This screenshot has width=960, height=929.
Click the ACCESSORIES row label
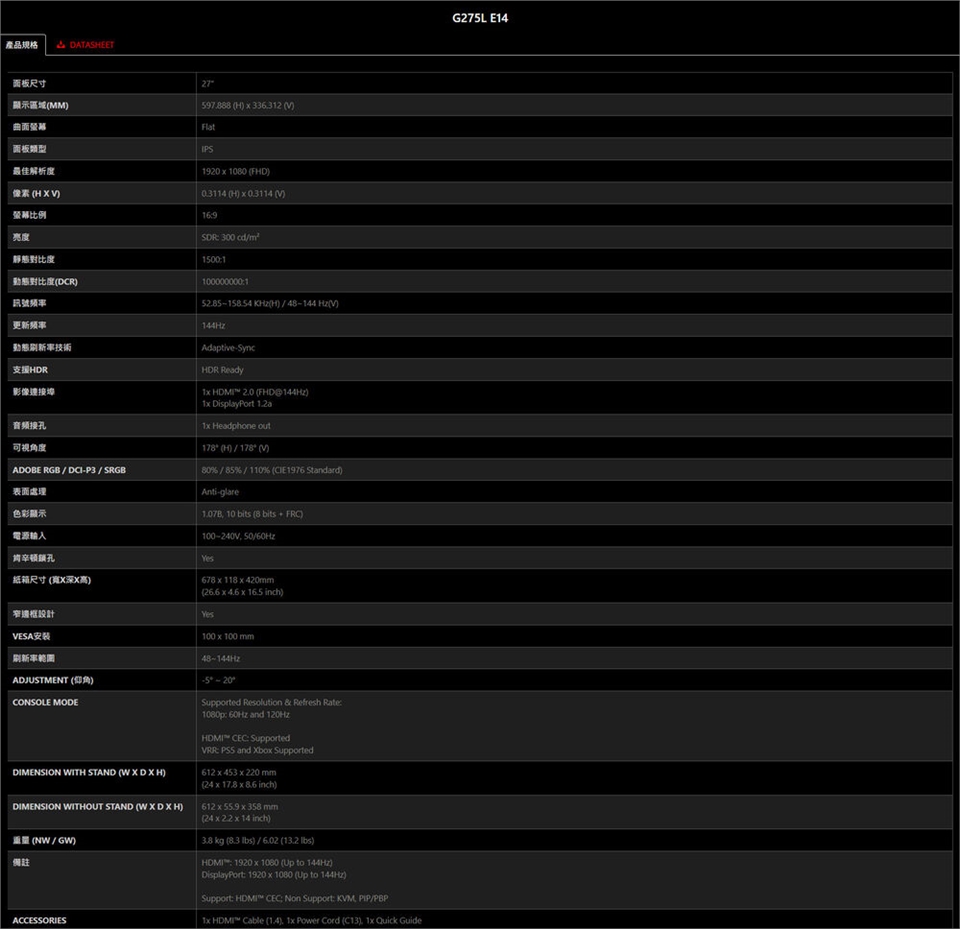[39, 920]
